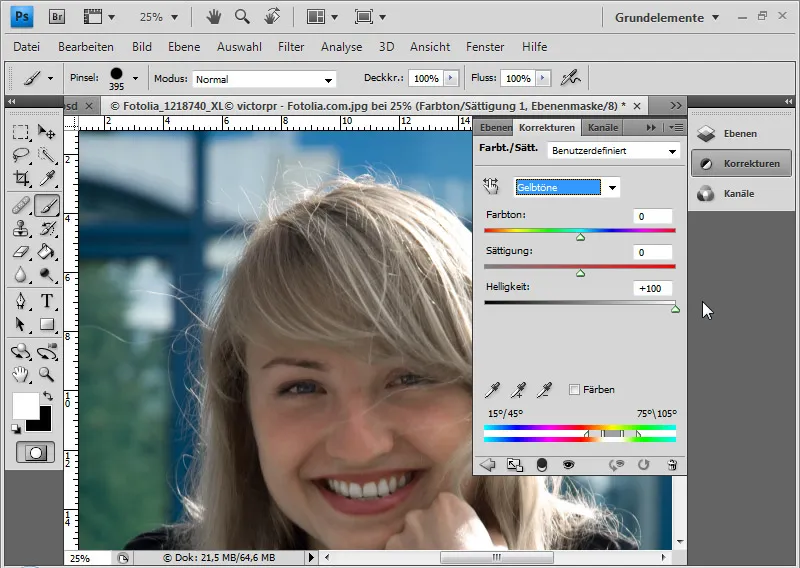Open the Modus Normal blend dropdown

pos(264,79)
